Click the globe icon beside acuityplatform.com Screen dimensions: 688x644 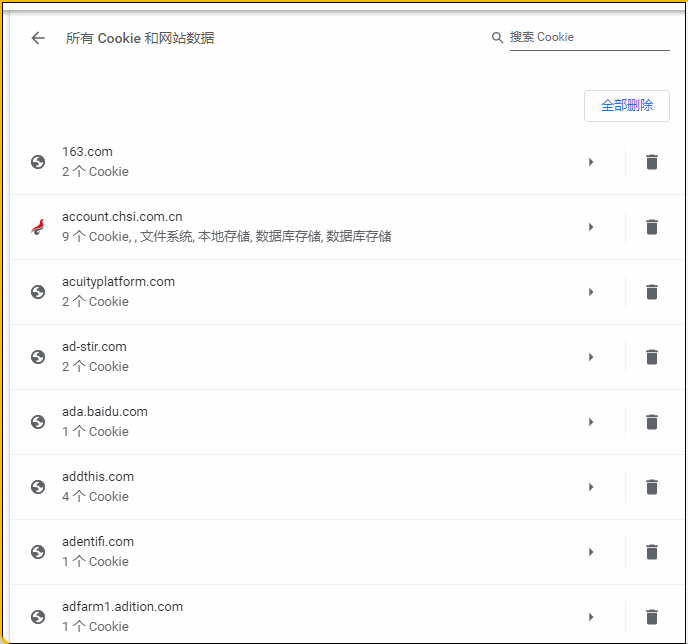[x=38, y=292]
